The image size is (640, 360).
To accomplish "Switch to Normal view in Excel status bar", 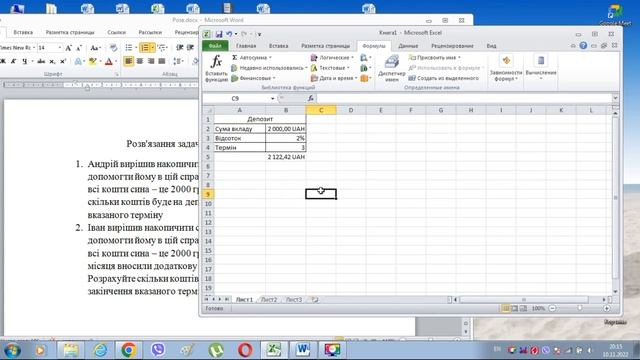I will point(505,309).
